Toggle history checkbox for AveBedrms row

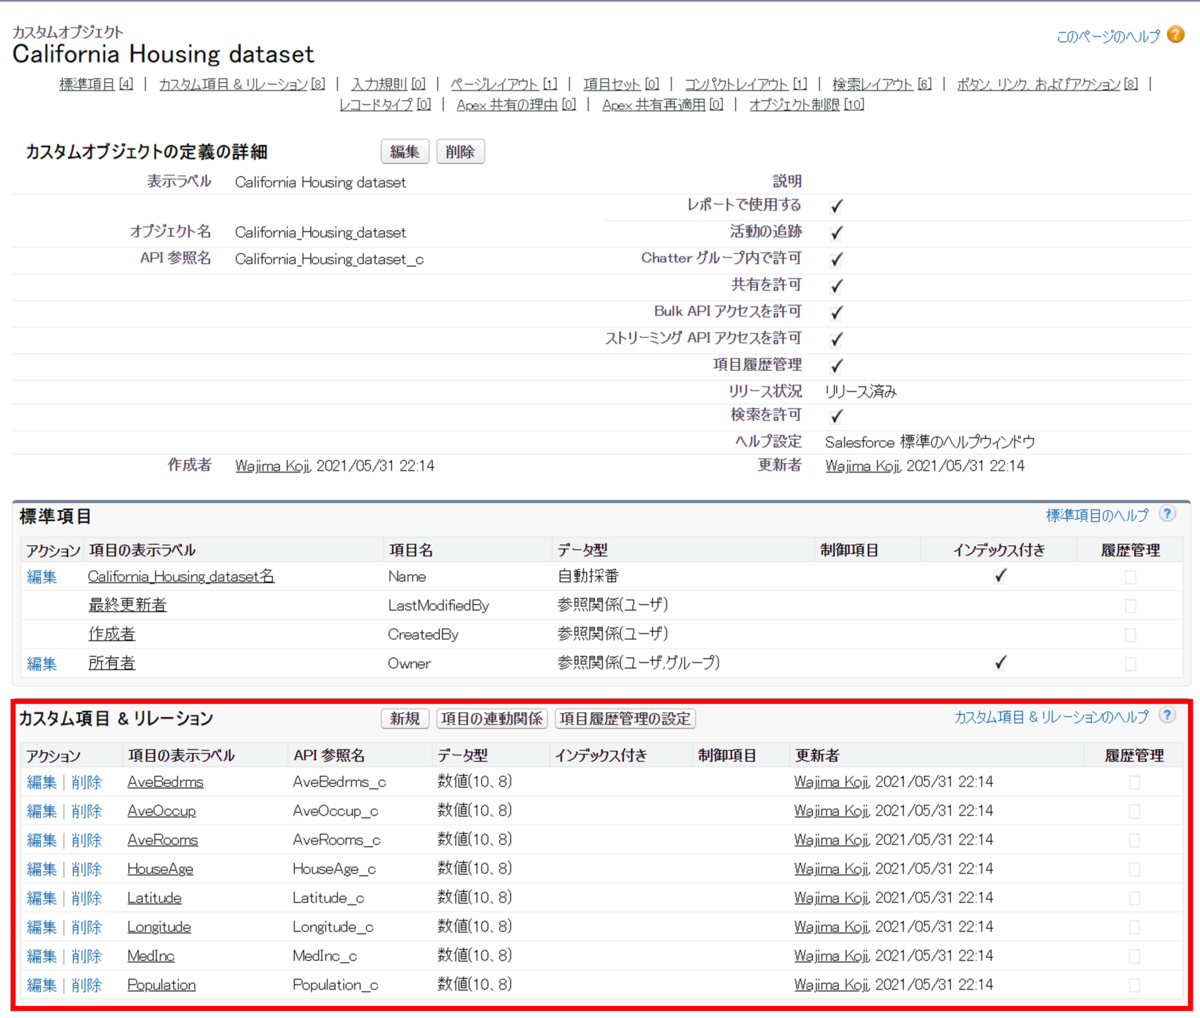1134,782
